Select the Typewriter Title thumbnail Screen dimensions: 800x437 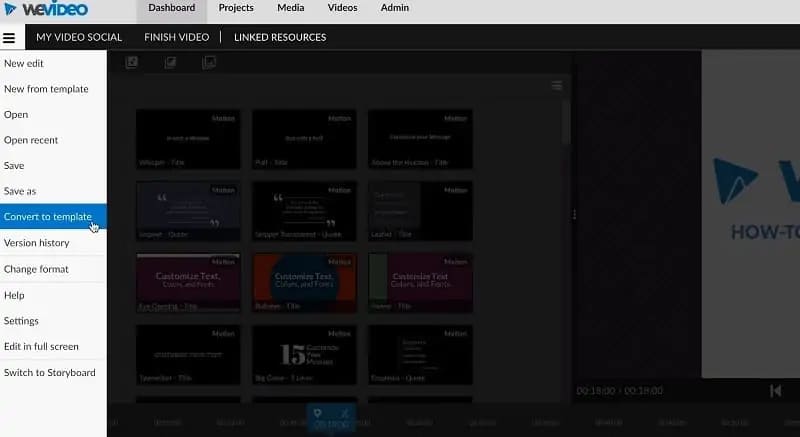click(188, 354)
